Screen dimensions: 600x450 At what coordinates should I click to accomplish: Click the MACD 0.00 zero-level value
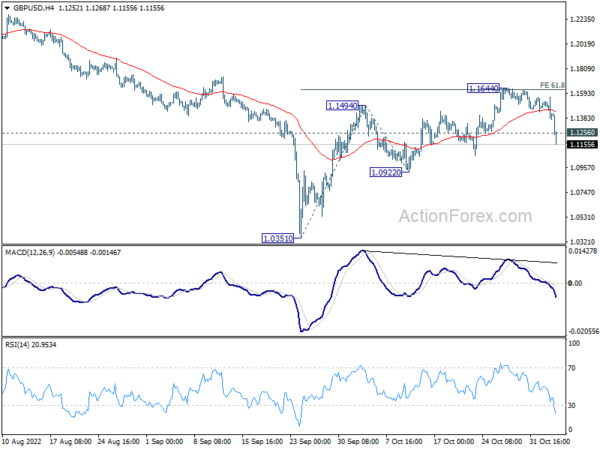pos(575,283)
